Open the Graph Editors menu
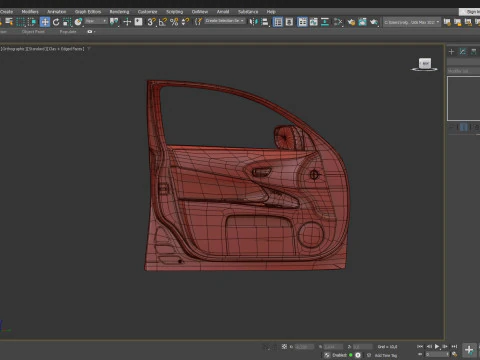 coord(88,12)
